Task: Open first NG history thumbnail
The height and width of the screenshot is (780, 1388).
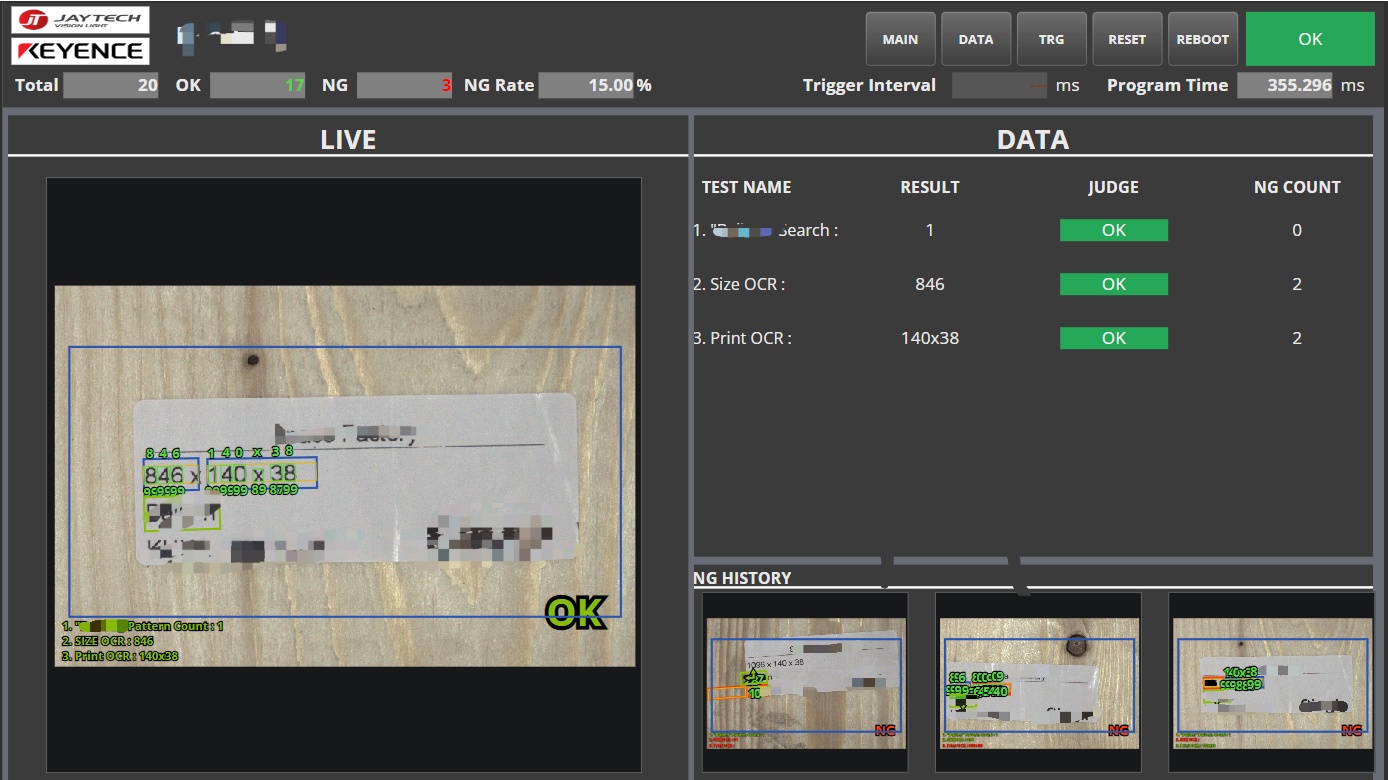Action: pos(805,682)
